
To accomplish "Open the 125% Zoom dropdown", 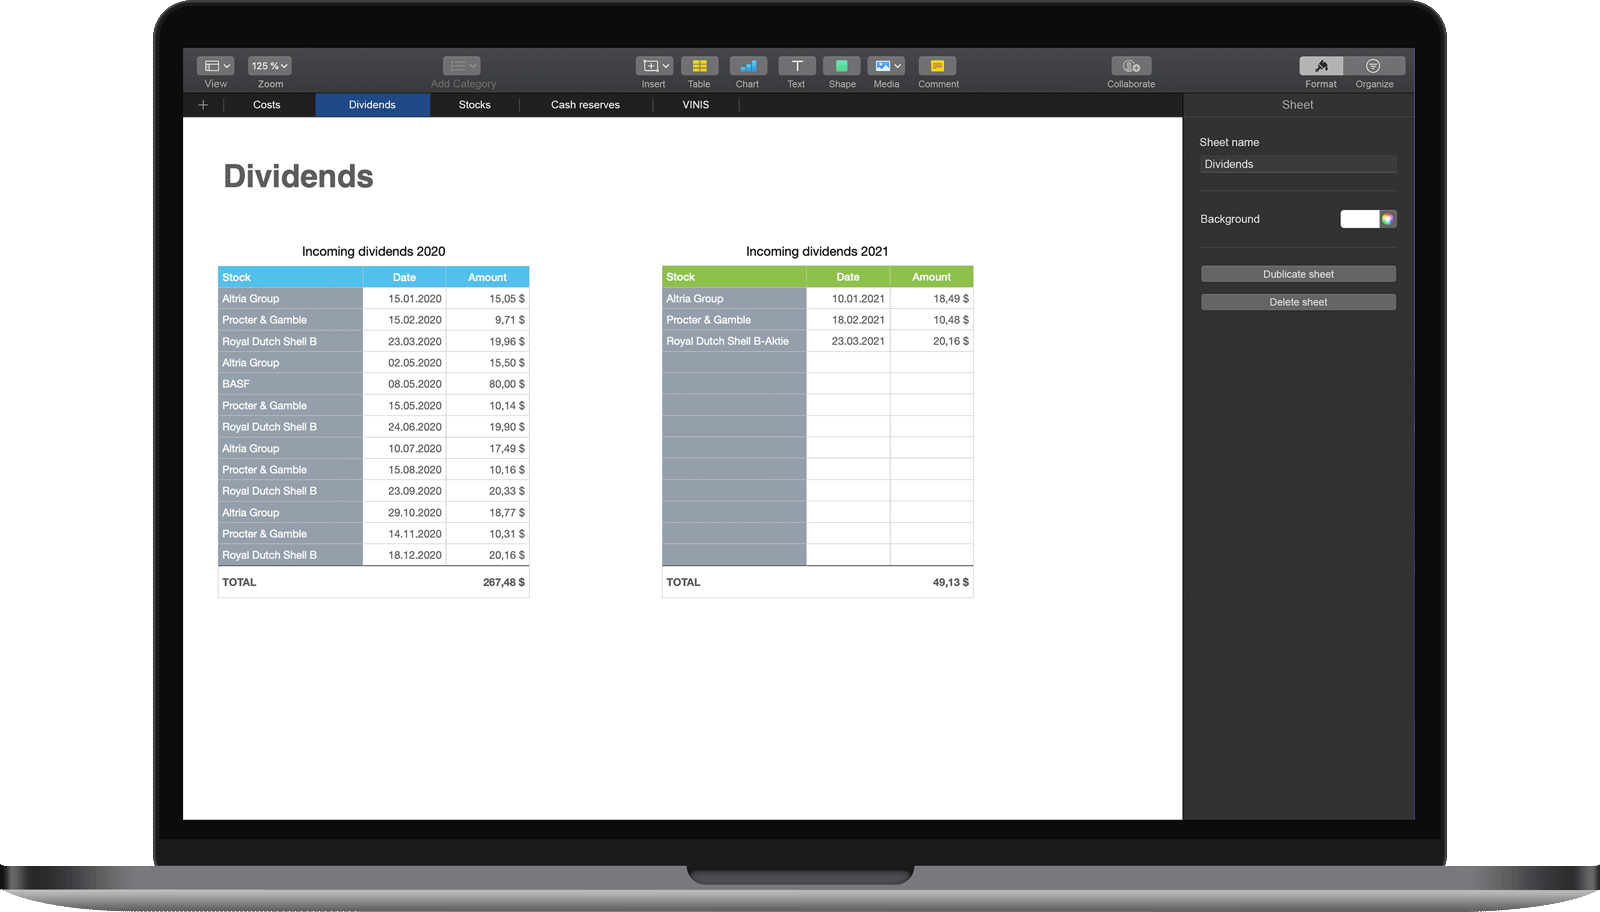I will point(270,66).
